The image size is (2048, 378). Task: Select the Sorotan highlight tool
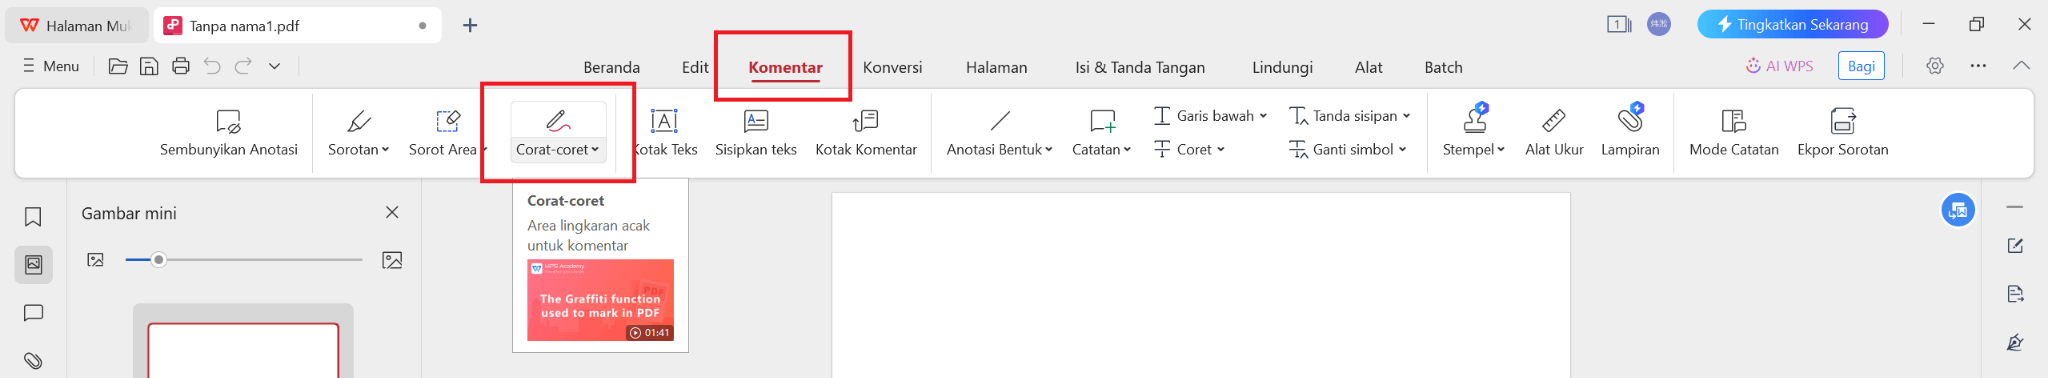click(358, 134)
